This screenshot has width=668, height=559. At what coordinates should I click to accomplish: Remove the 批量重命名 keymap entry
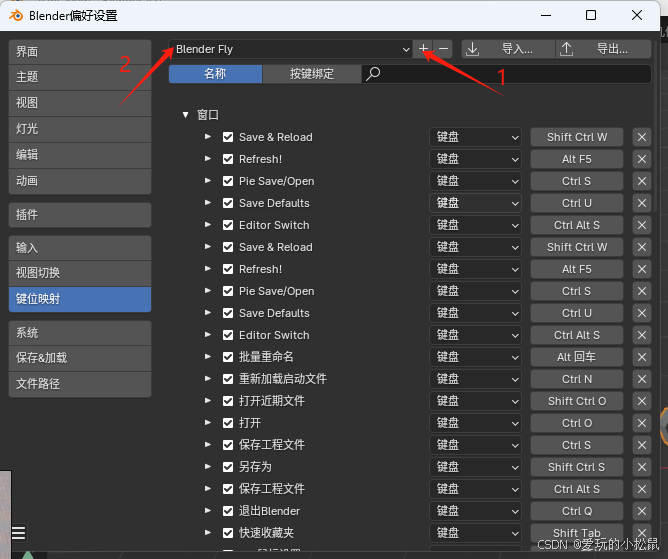[x=642, y=357]
